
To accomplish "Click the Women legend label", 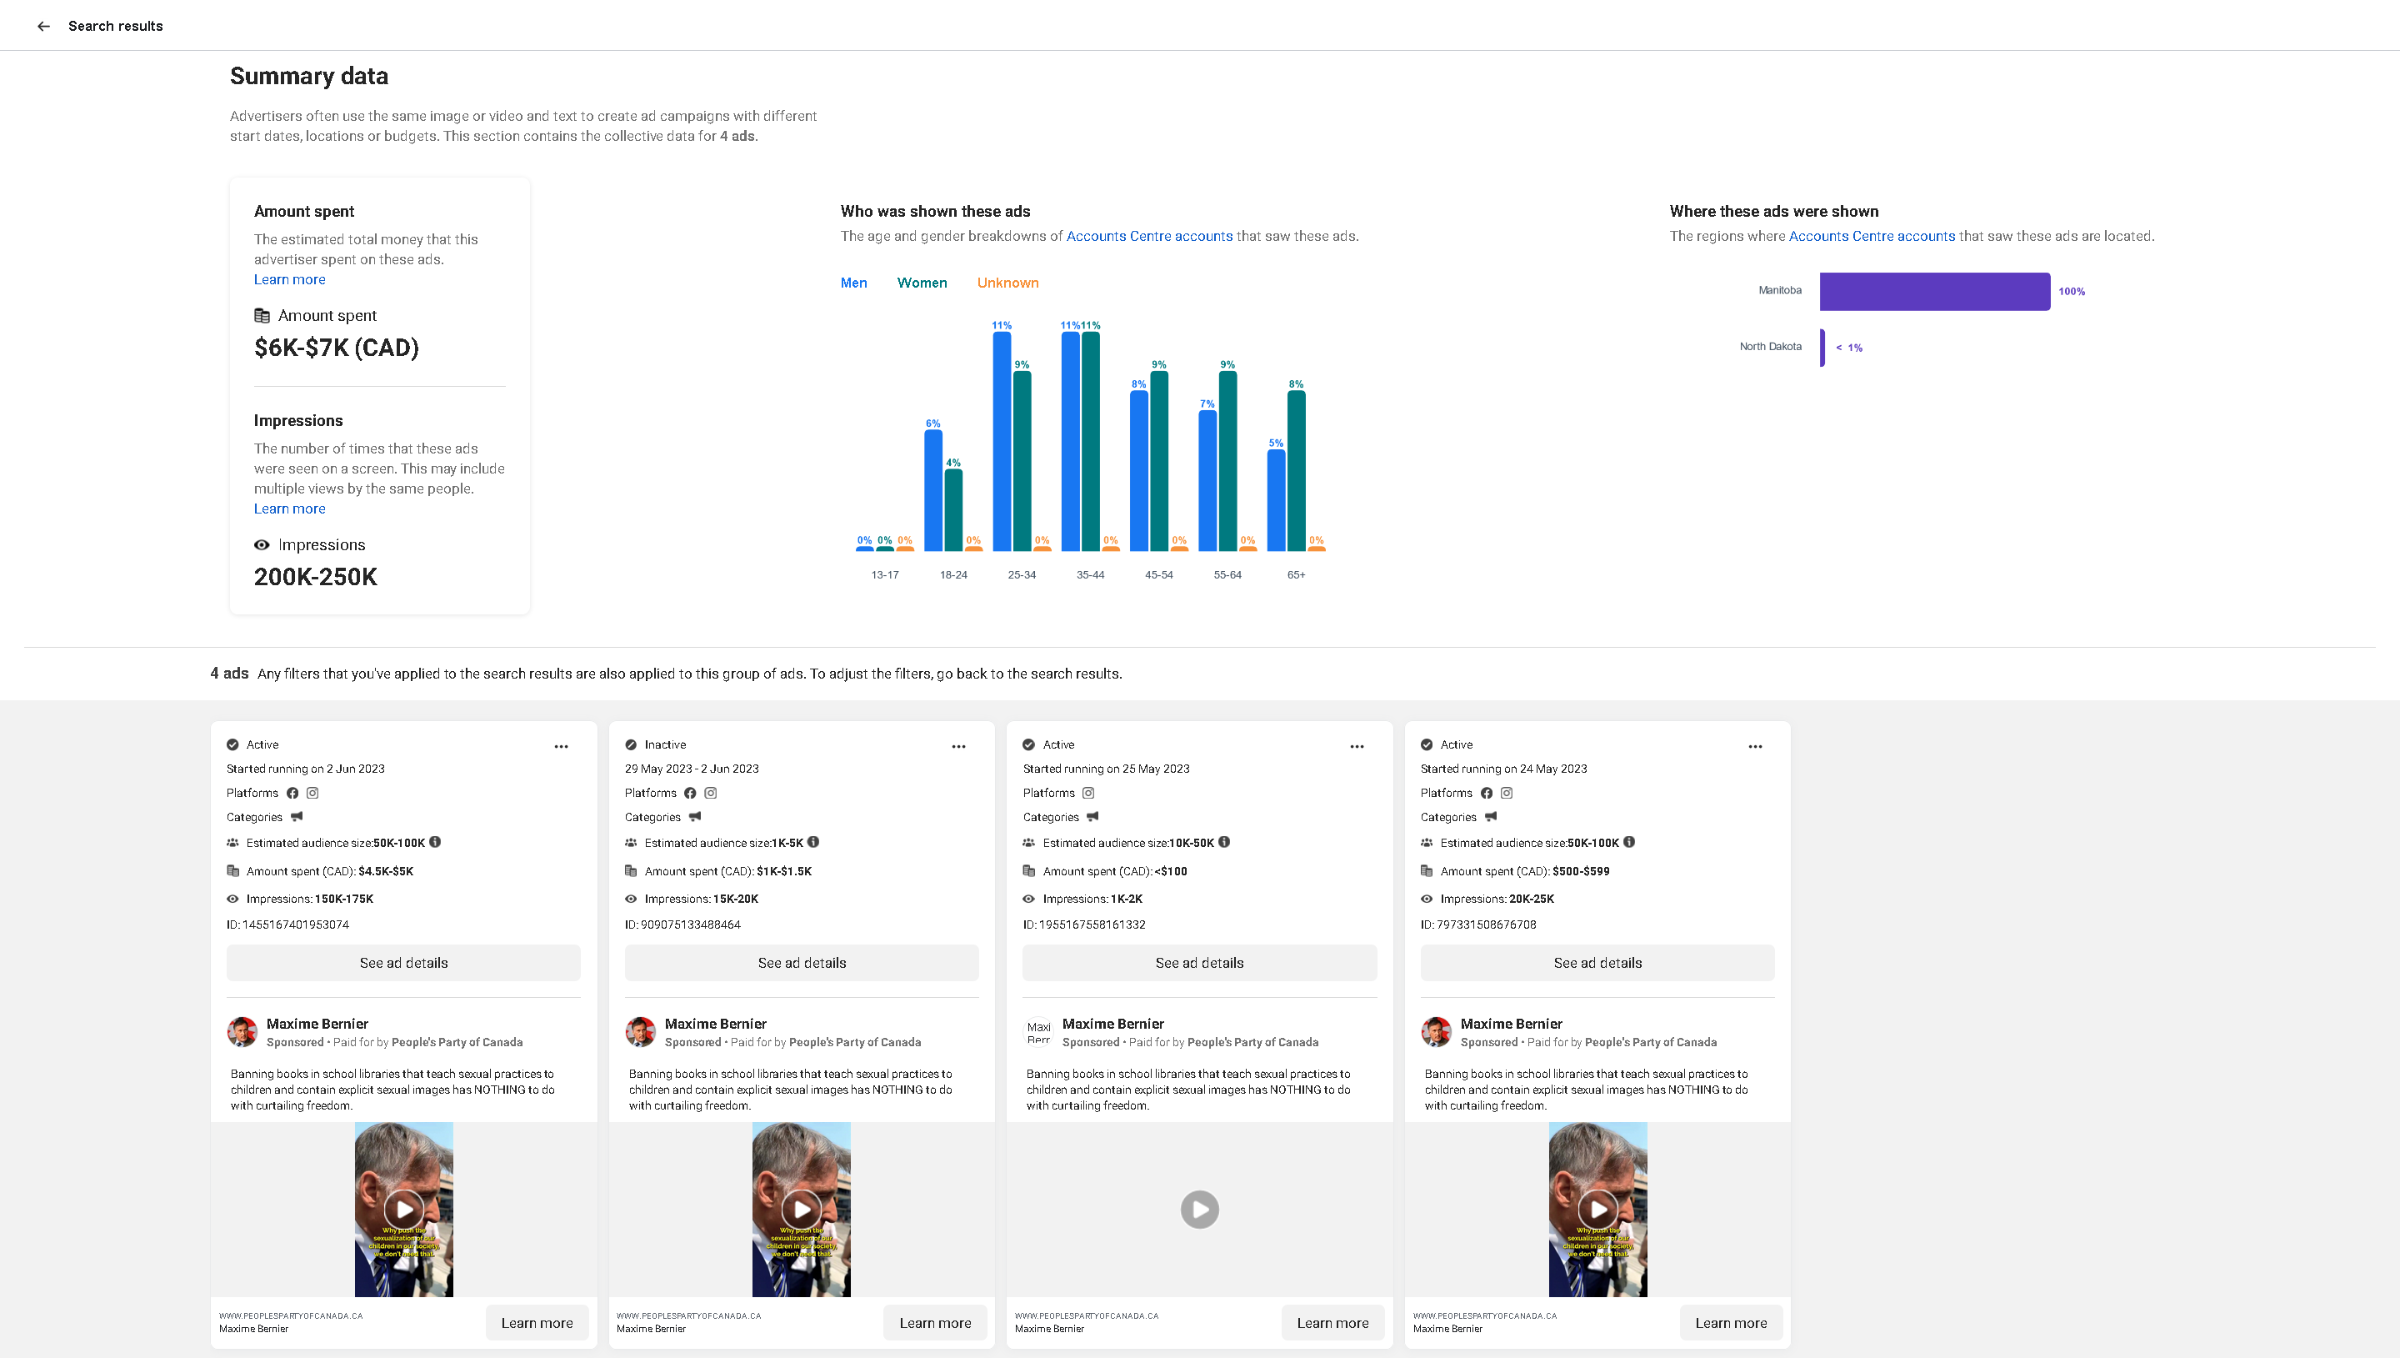I will [x=922, y=283].
